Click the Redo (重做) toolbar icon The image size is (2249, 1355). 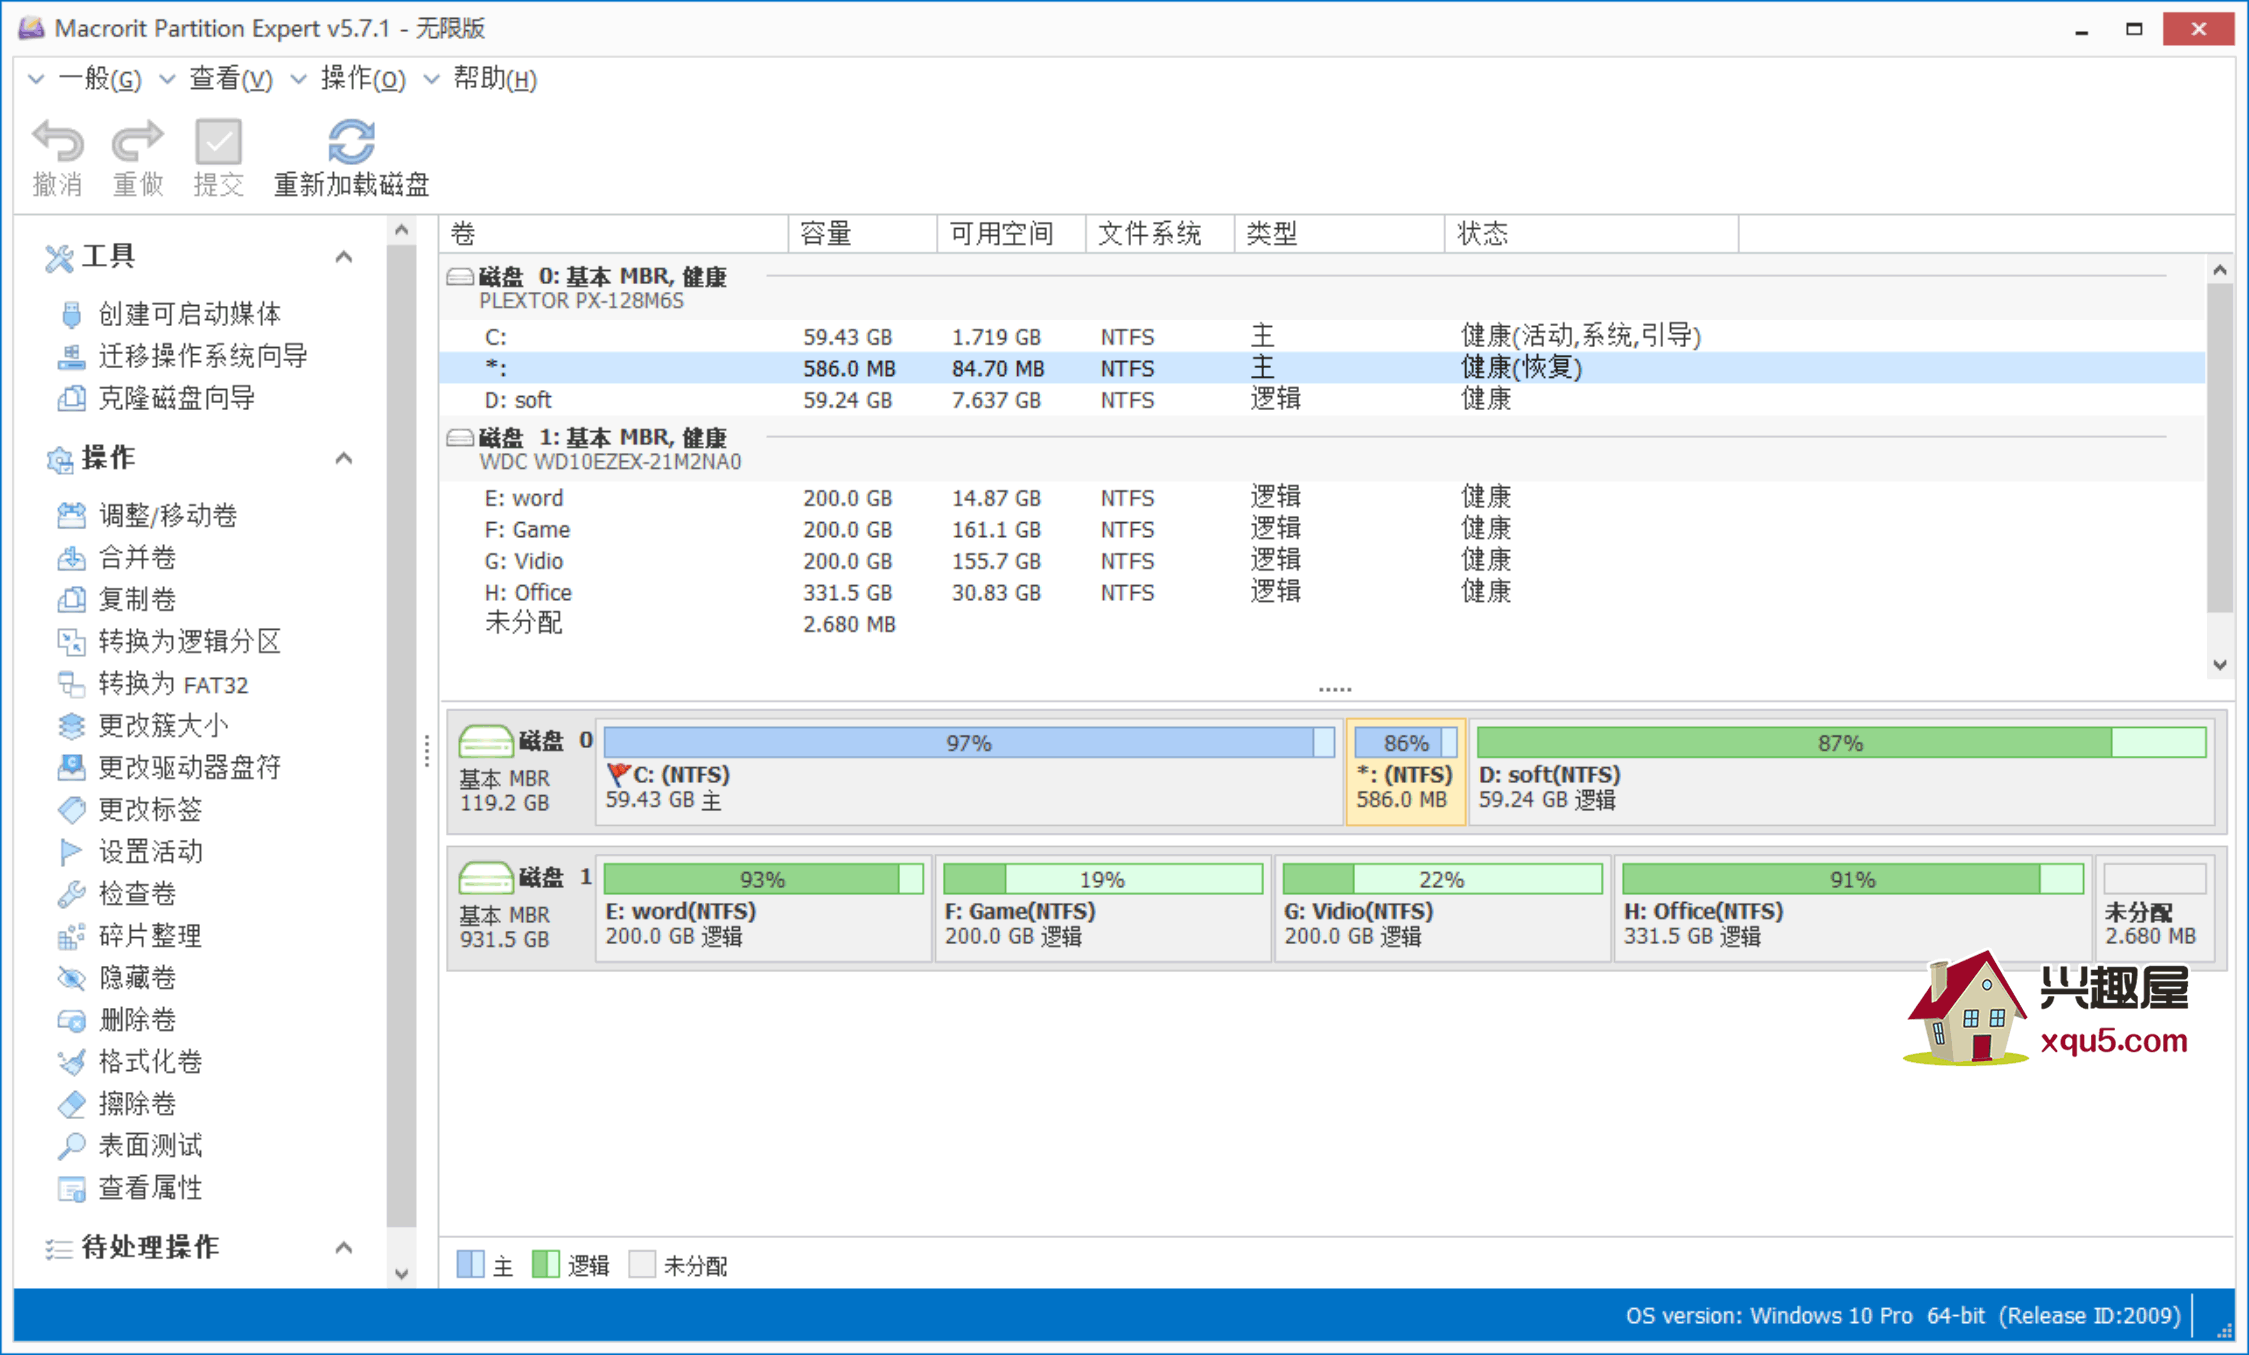(x=137, y=142)
